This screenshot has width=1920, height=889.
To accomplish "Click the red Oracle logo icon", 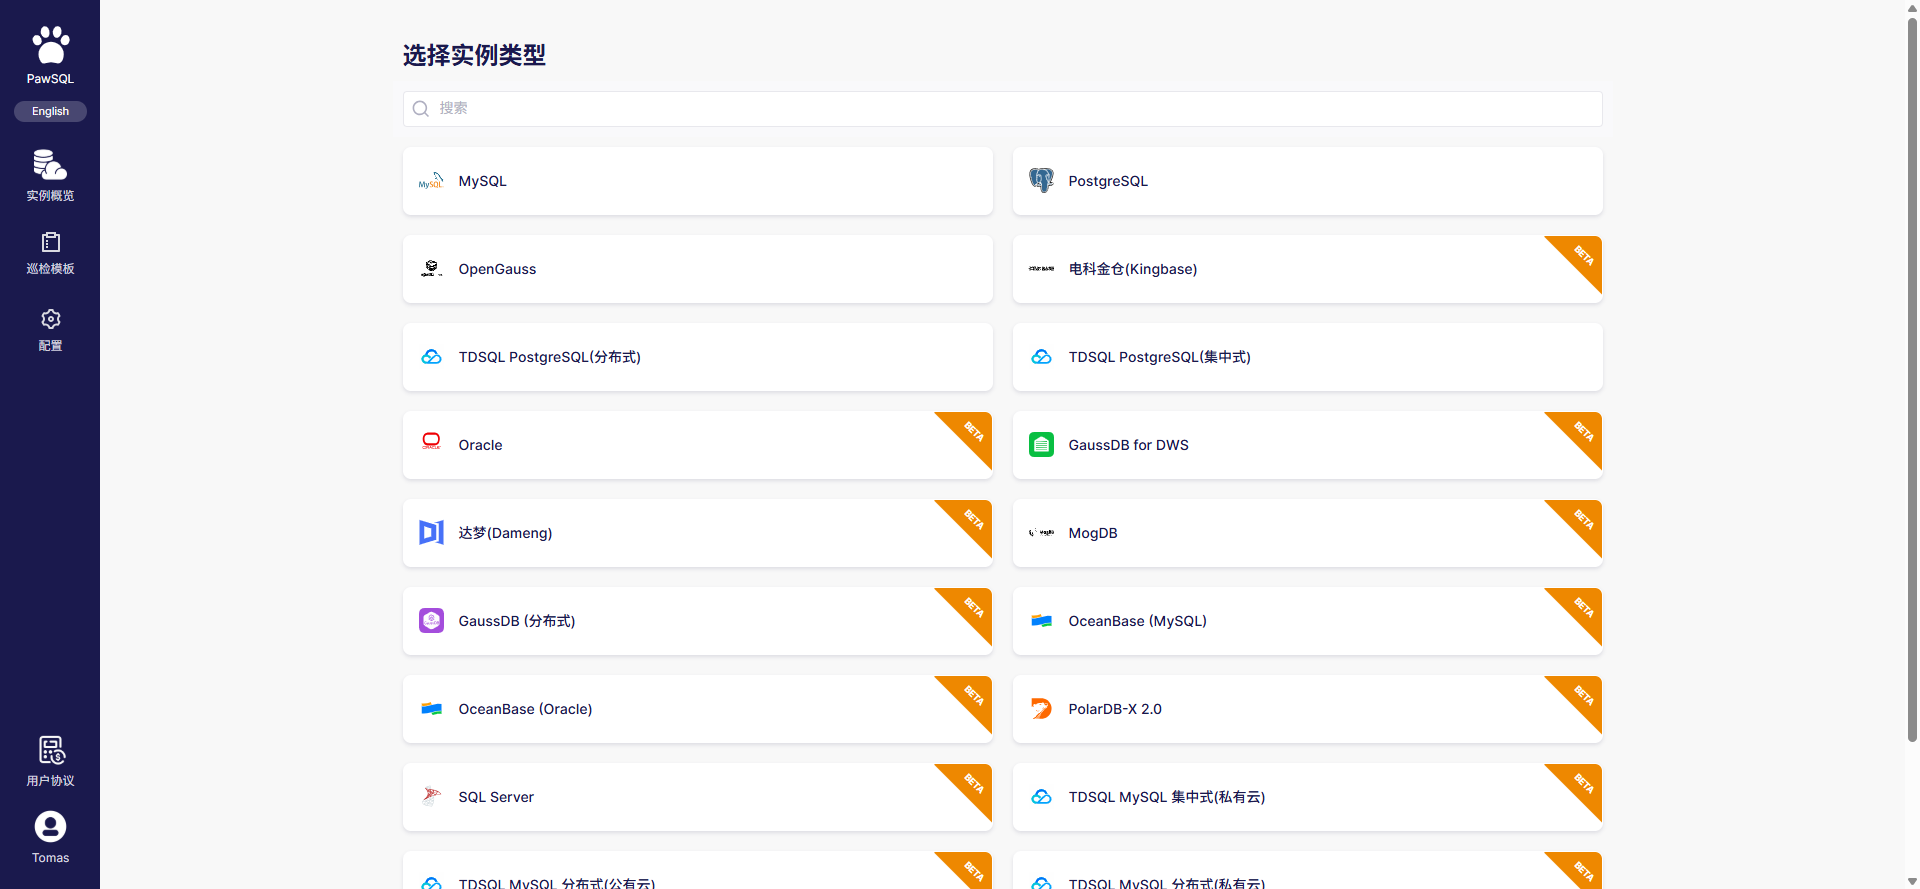I will 431,442.
